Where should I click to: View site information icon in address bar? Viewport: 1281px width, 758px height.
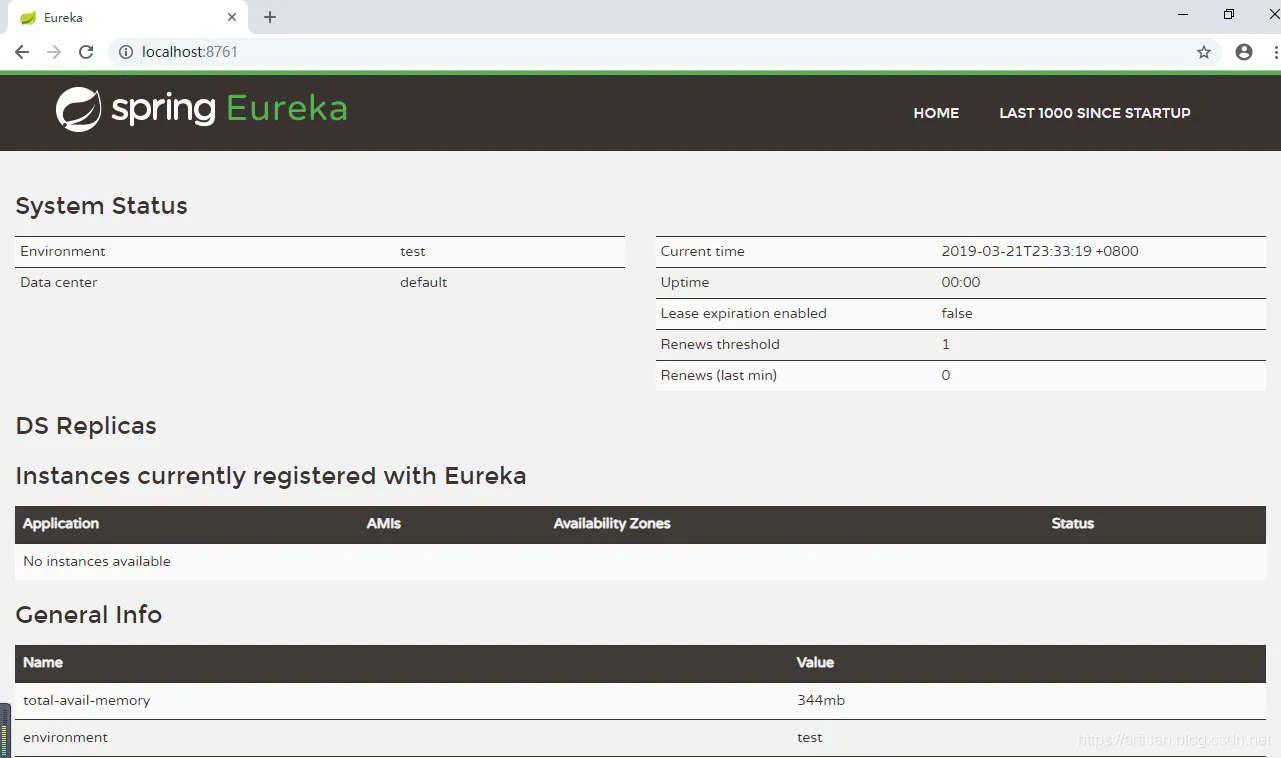pyautogui.click(x=126, y=52)
